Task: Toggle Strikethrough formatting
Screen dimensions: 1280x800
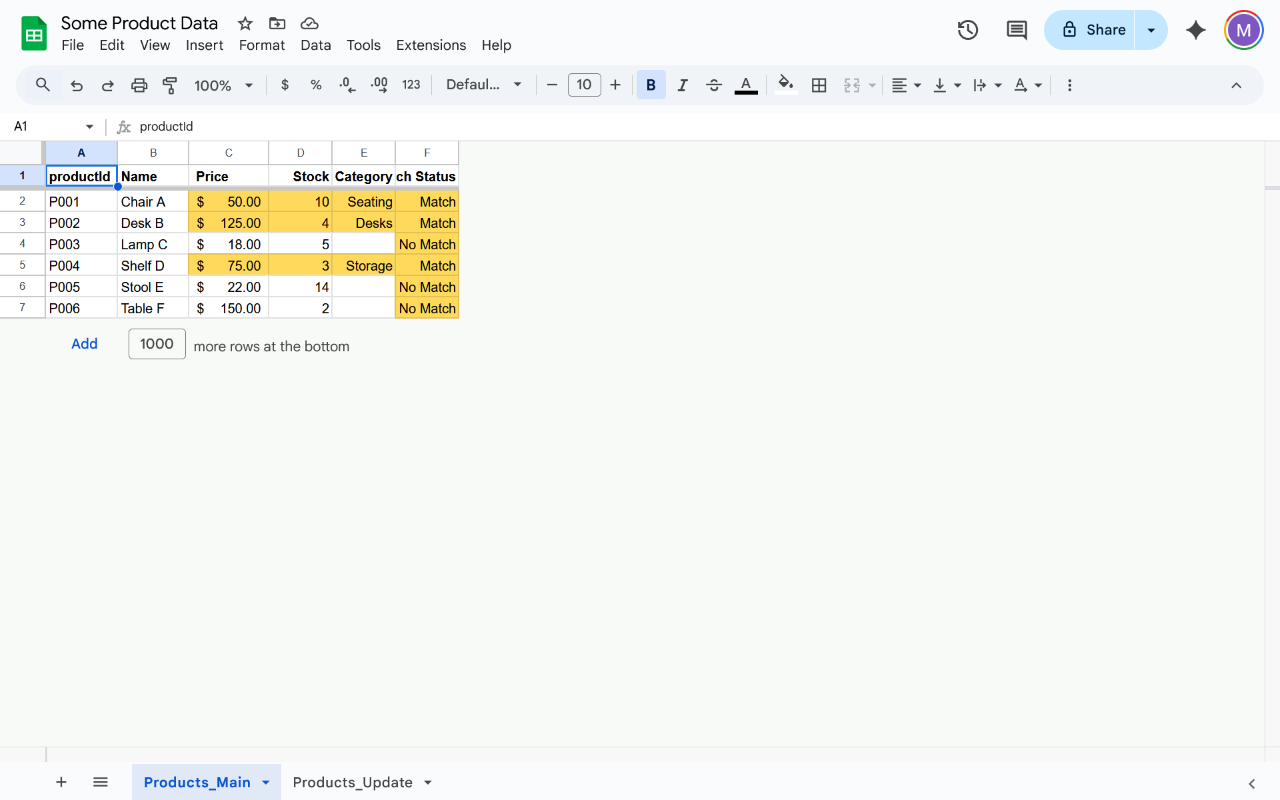Action: pyautogui.click(x=714, y=86)
